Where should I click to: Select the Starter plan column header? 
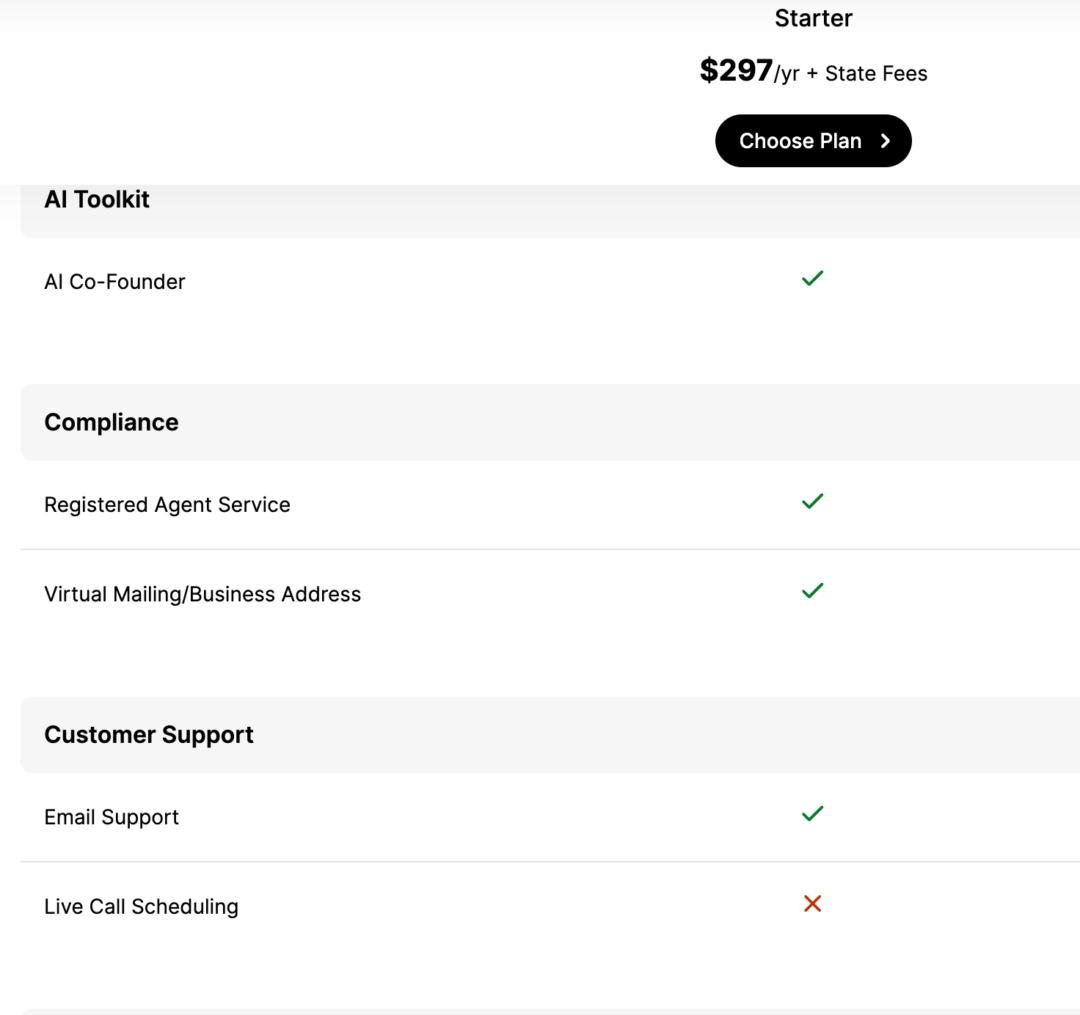tap(813, 18)
